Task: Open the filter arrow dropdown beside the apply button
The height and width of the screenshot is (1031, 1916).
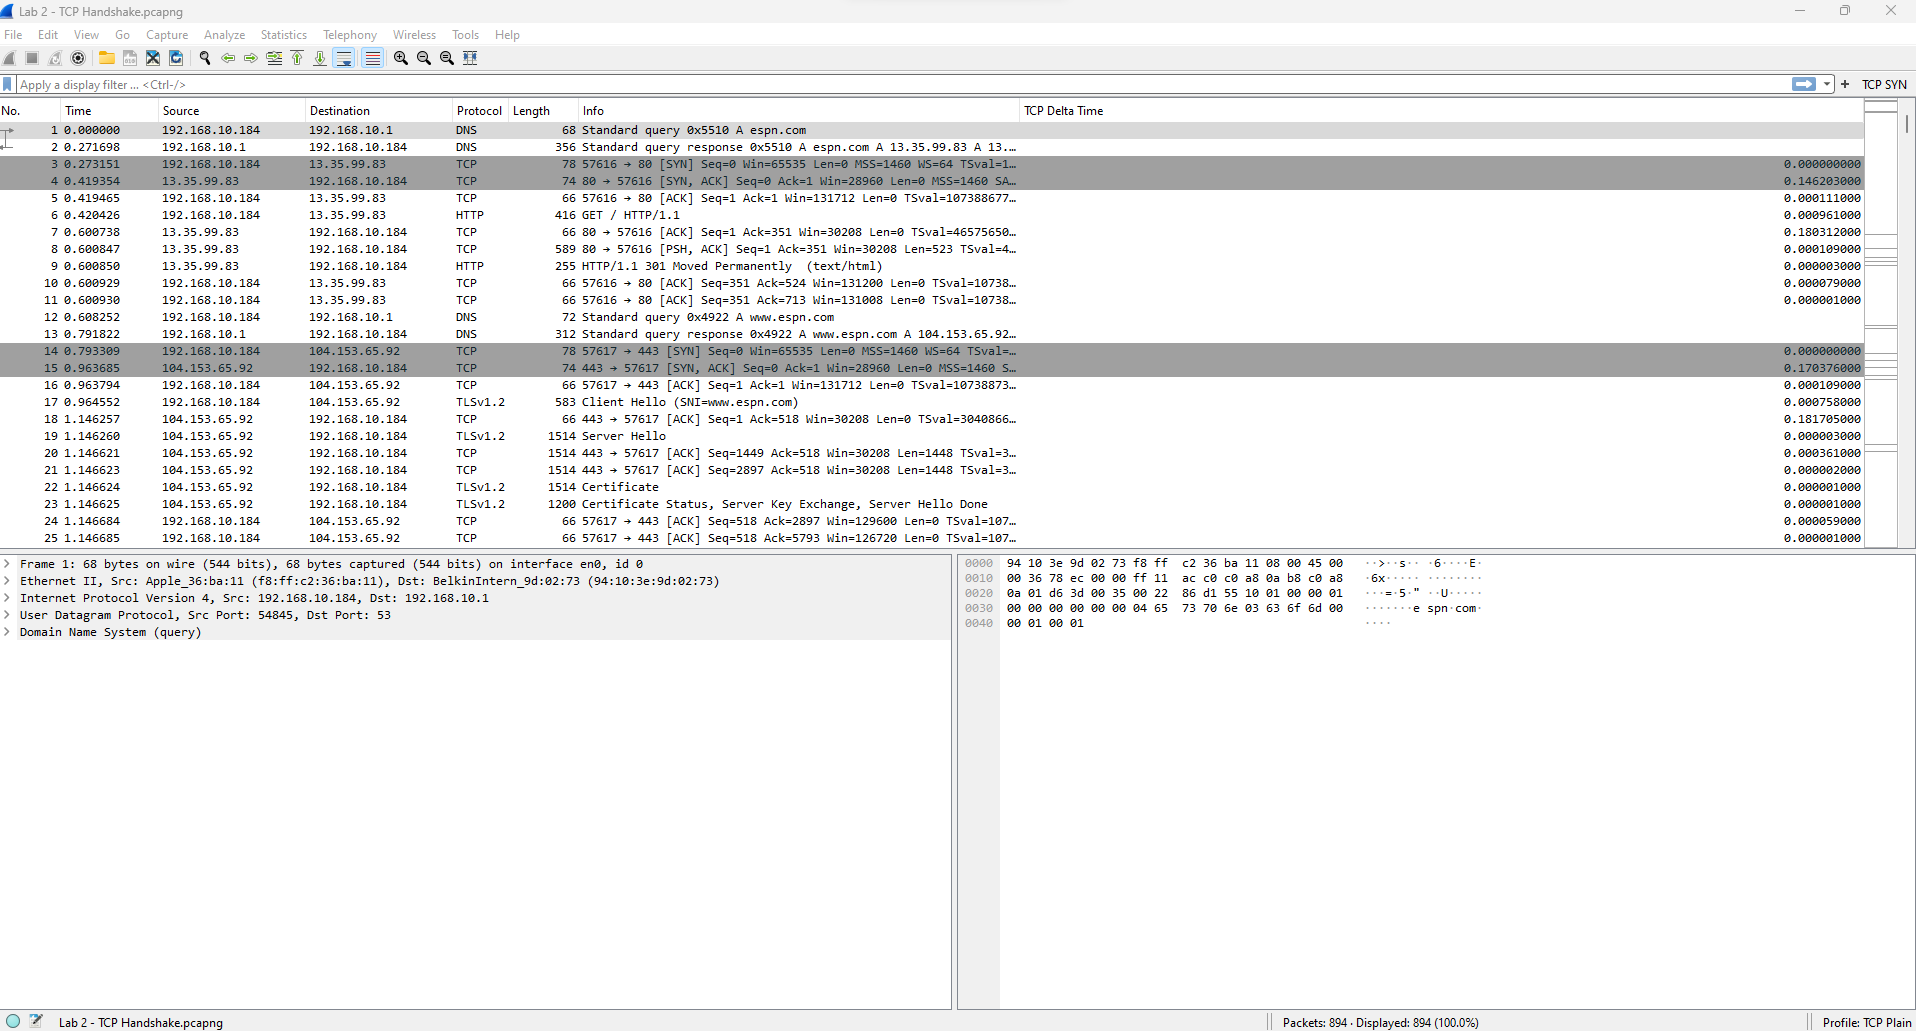Action: click(1827, 84)
